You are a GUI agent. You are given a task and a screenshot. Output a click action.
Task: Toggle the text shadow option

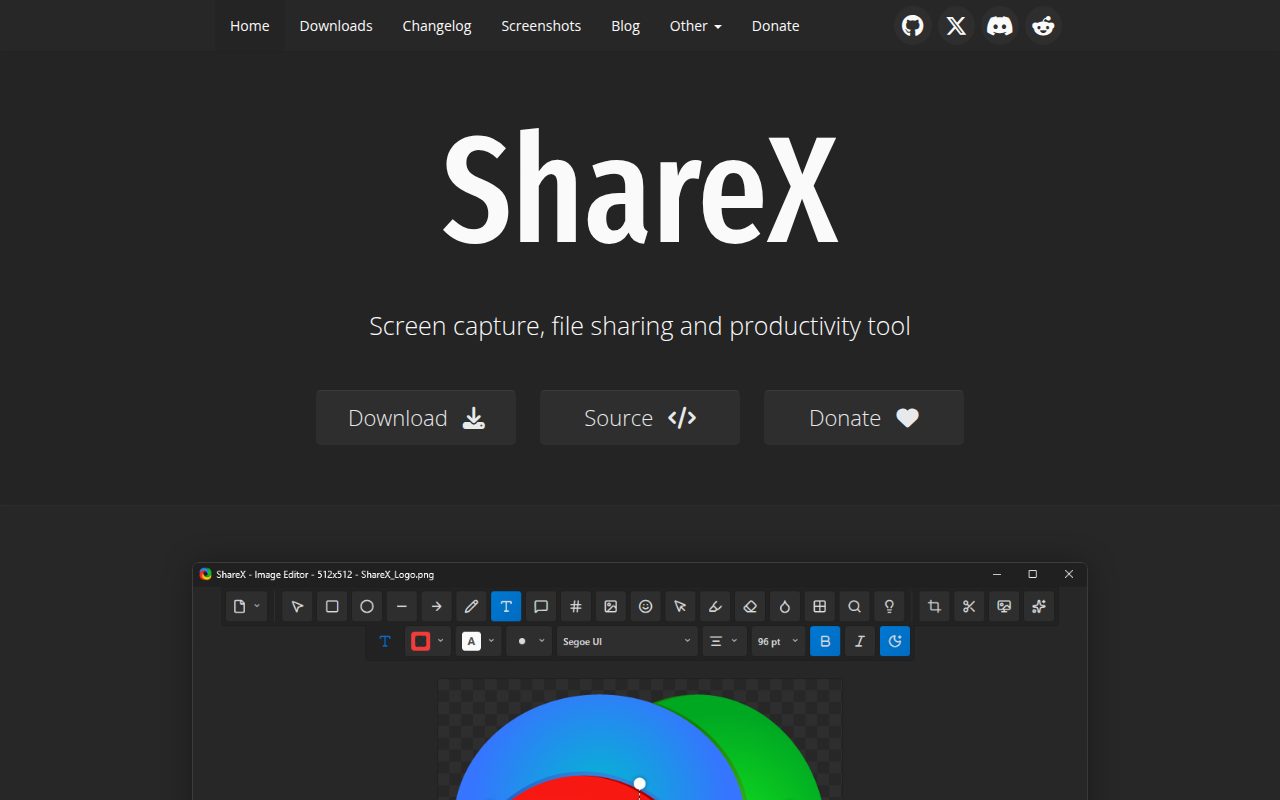coord(895,641)
